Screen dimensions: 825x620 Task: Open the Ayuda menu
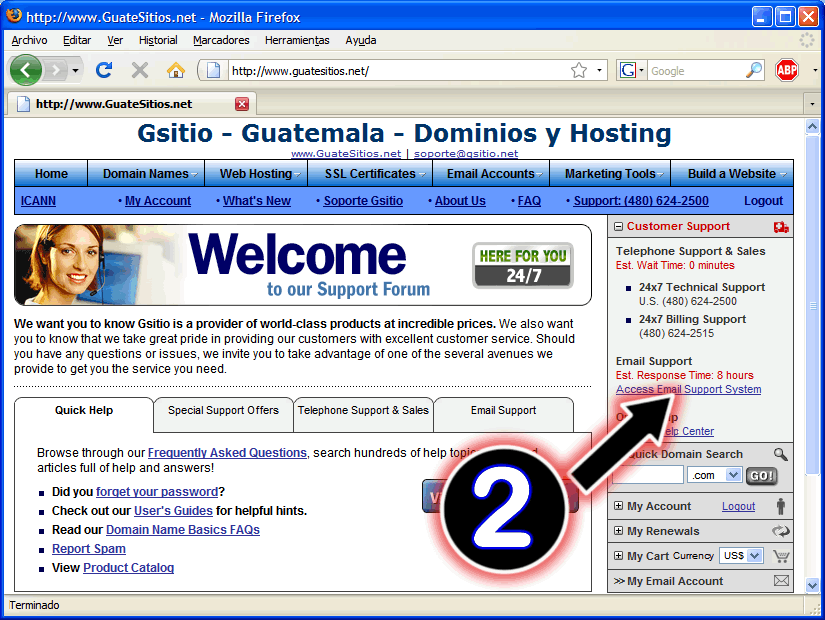click(360, 41)
